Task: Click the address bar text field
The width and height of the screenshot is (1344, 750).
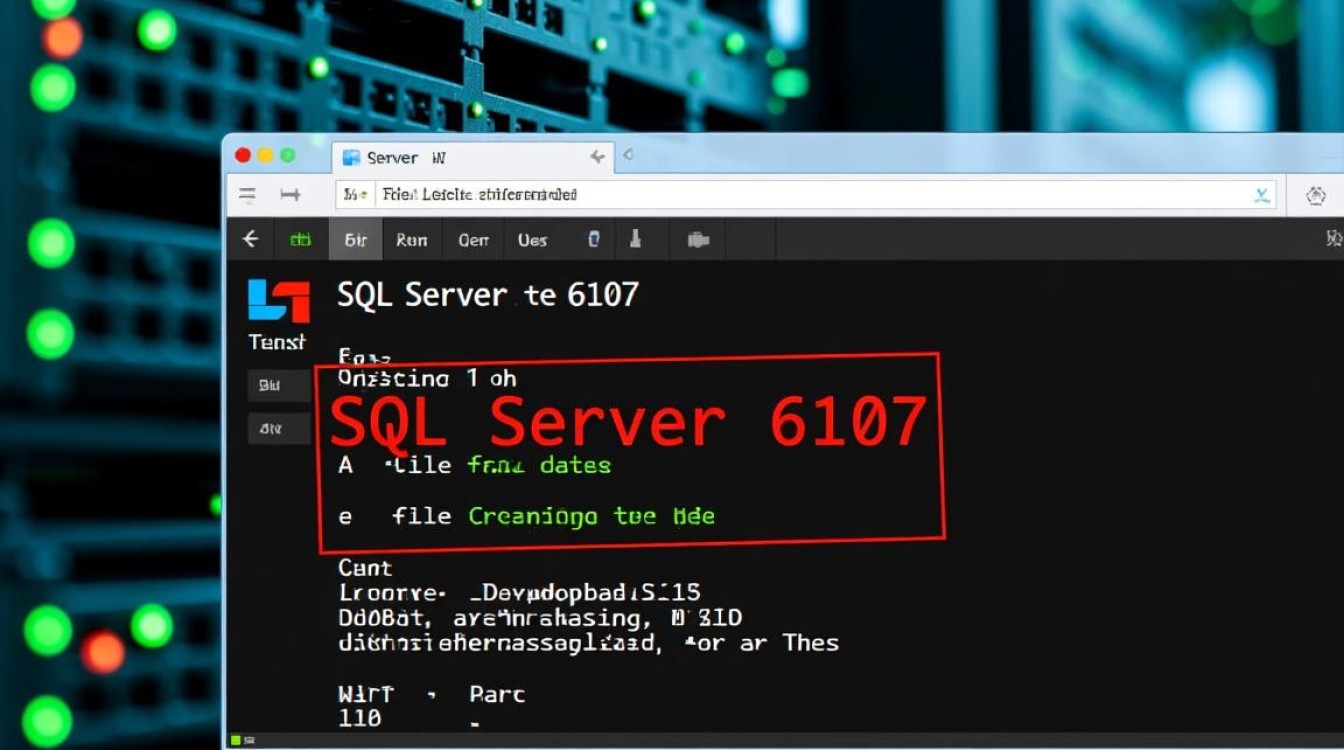Action: click(806, 195)
